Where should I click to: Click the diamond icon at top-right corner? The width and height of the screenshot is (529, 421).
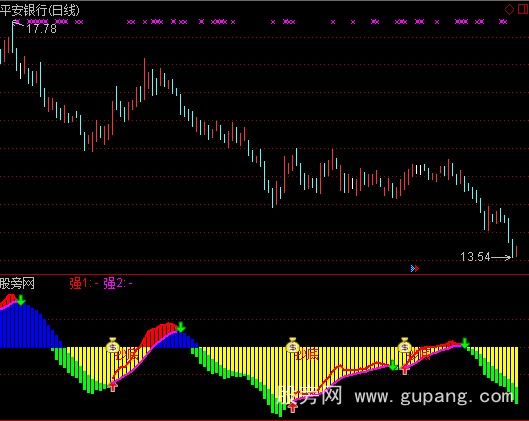tap(509, 9)
